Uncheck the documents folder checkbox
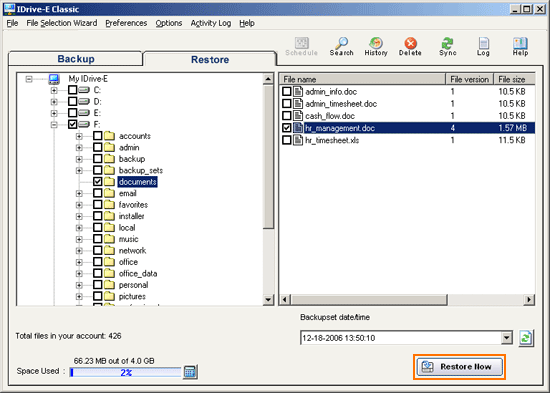 98,181
